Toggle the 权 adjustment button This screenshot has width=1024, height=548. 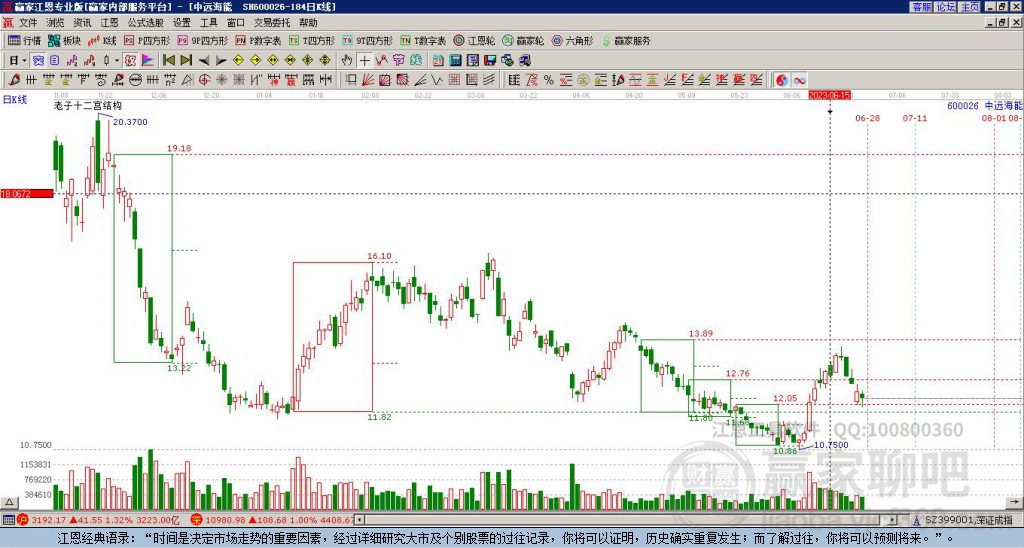(130, 60)
